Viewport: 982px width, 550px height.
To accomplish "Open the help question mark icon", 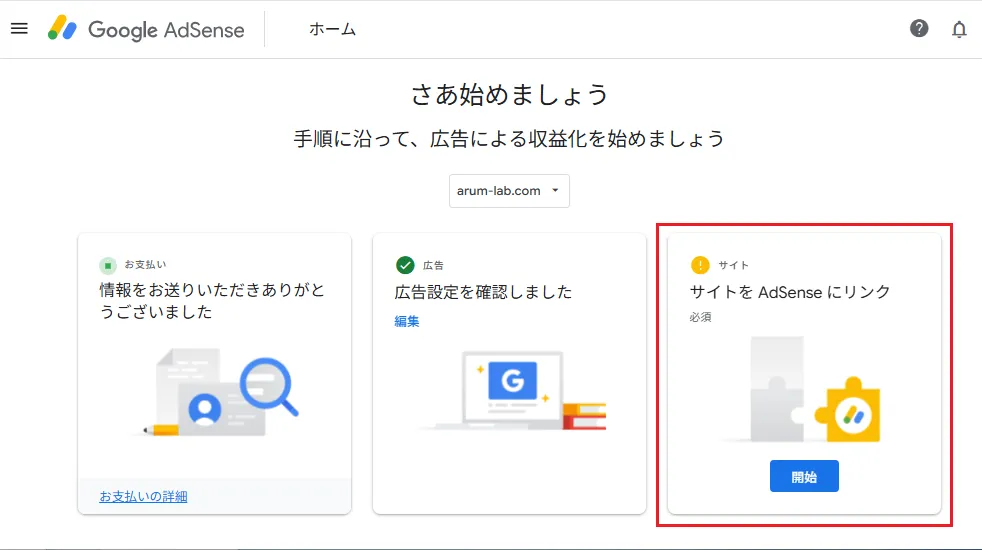I will [919, 29].
